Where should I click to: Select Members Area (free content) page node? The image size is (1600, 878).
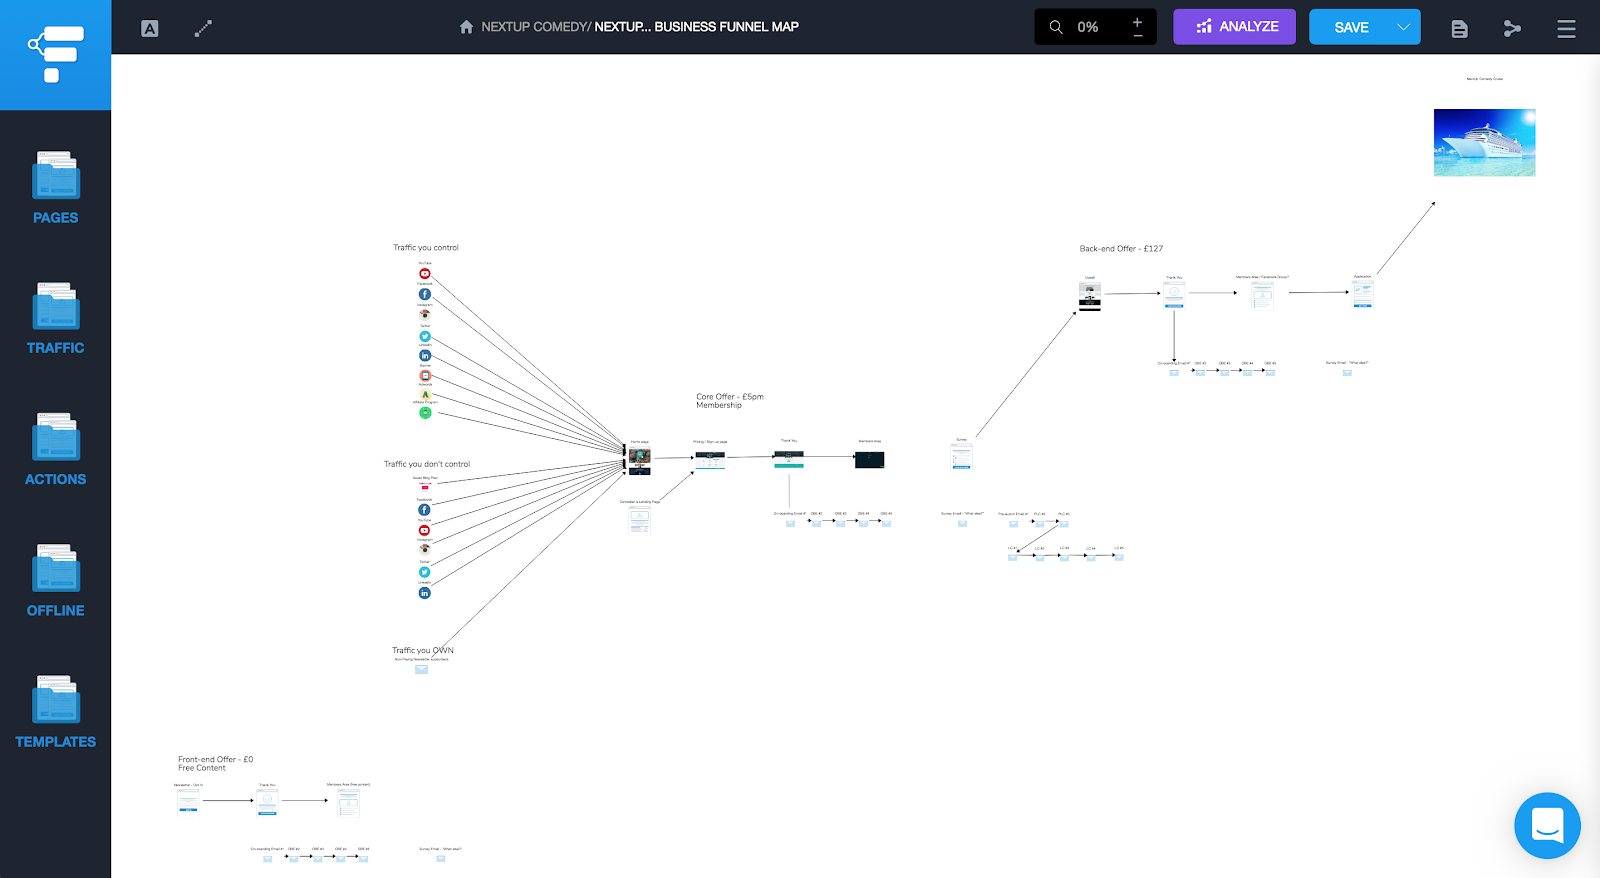[x=348, y=803]
